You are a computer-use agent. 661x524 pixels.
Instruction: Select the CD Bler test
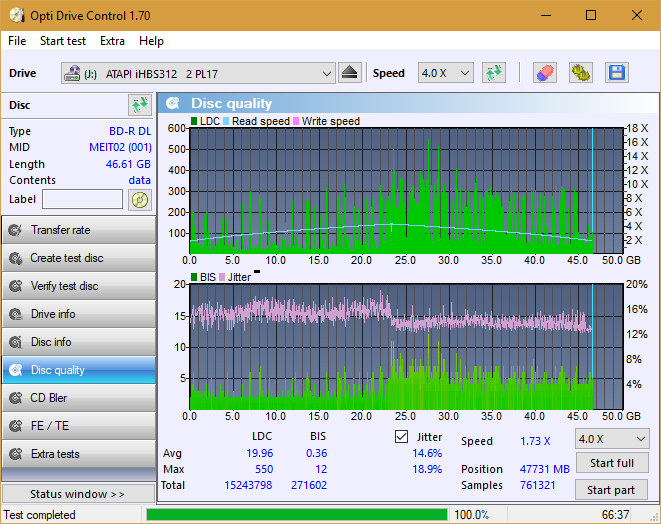[x=79, y=398]
